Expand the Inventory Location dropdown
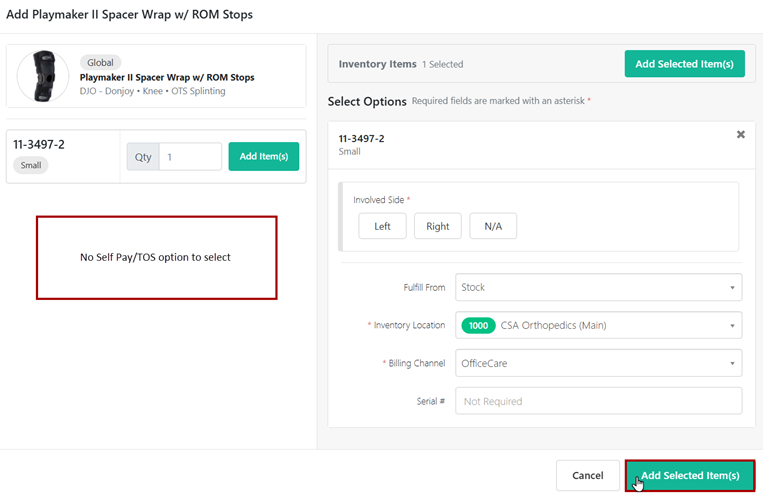 tap(598, 325)
